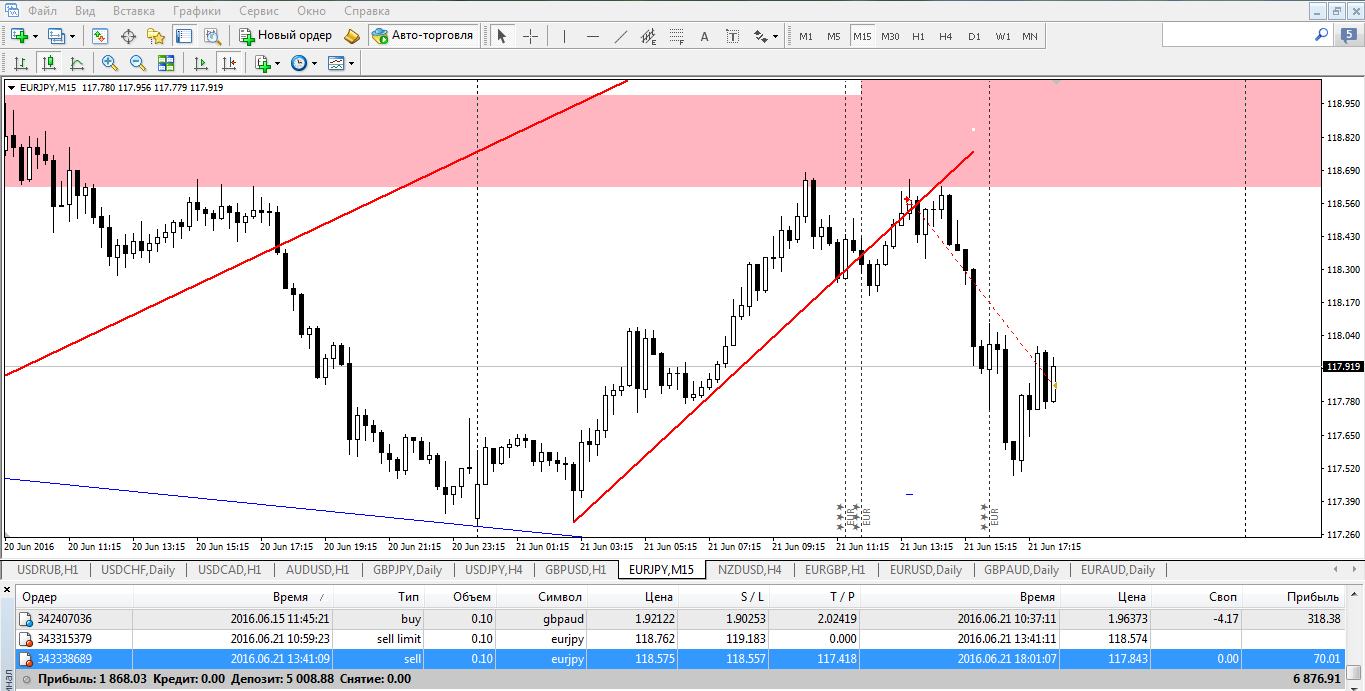The width and height of the screenshot is (1365, 691).
Task: Open the Файл menu
Action: pos(42,11)
